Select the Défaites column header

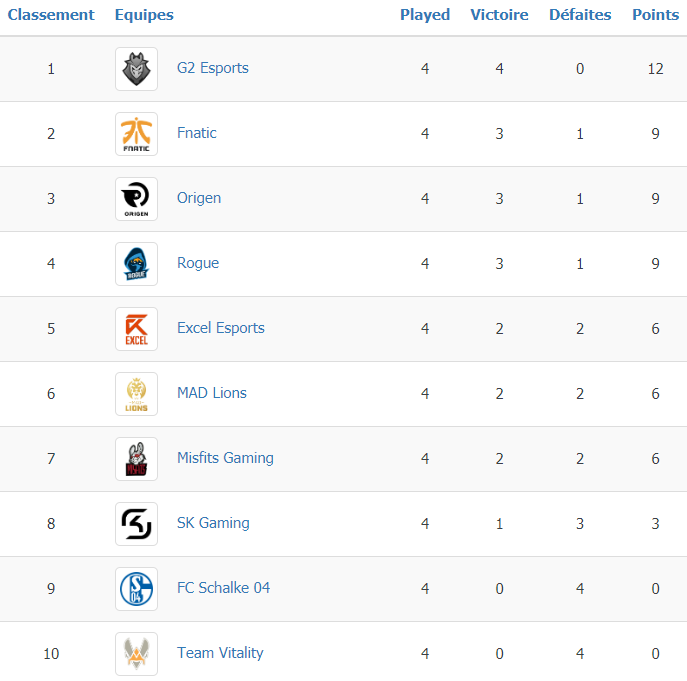pyautogui.click(x=580, y=14)
